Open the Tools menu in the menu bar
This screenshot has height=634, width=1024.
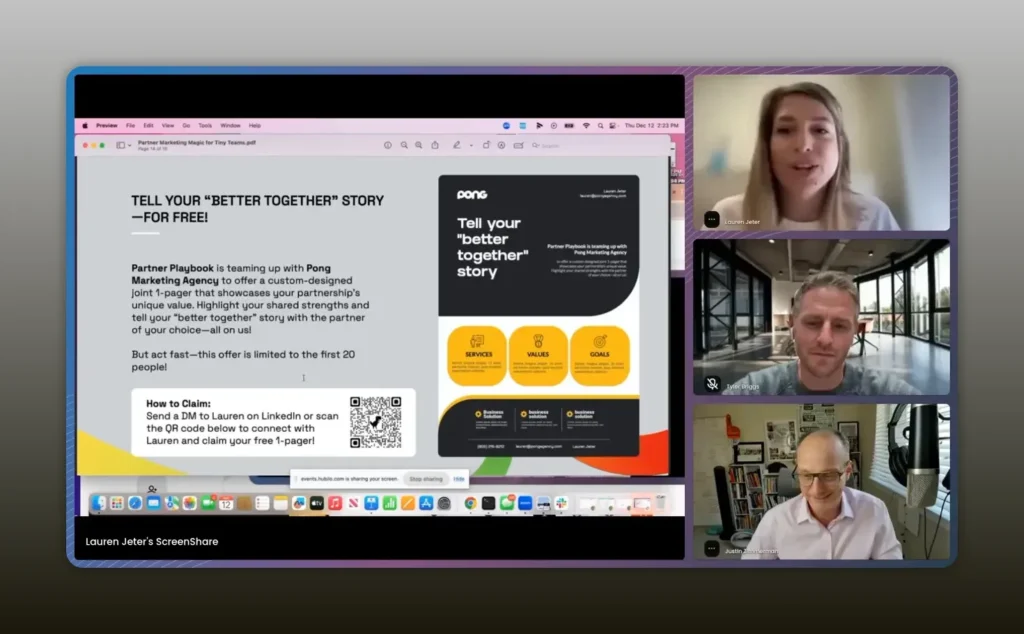pyautogui.click(x=205, y=126)
